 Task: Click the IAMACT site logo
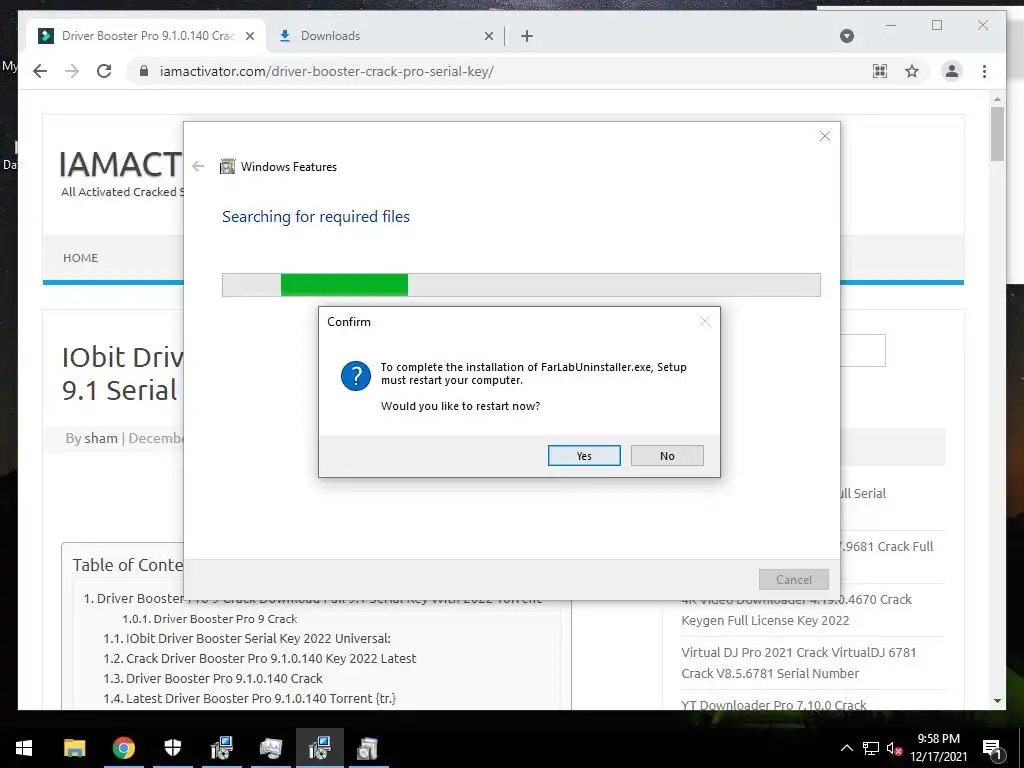click(120, 164)
